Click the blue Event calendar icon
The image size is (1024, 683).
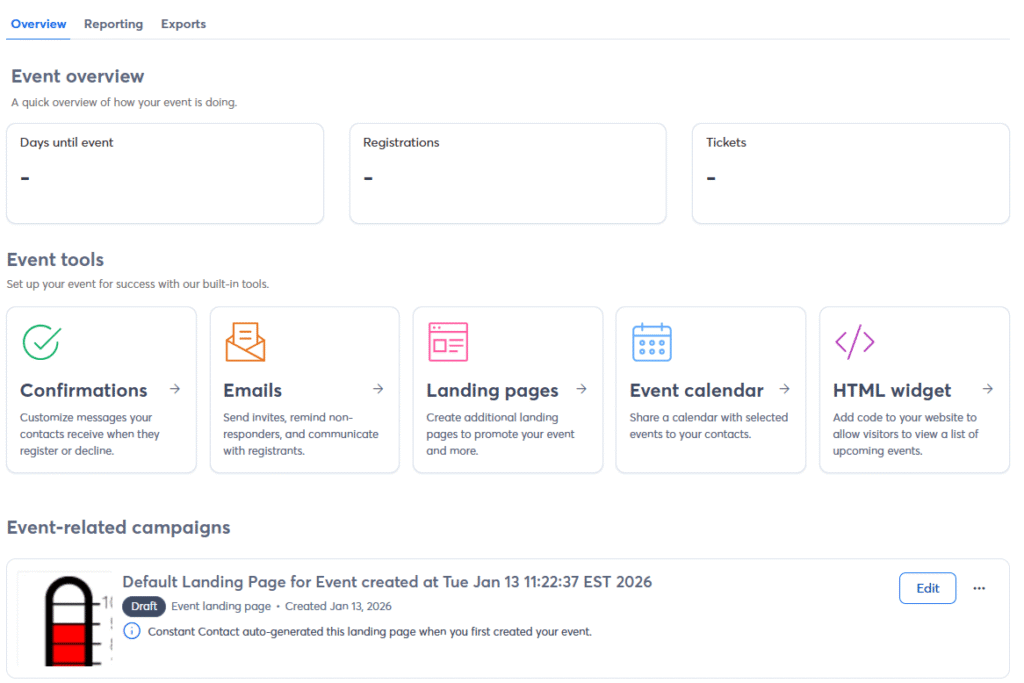coord(651,342)
